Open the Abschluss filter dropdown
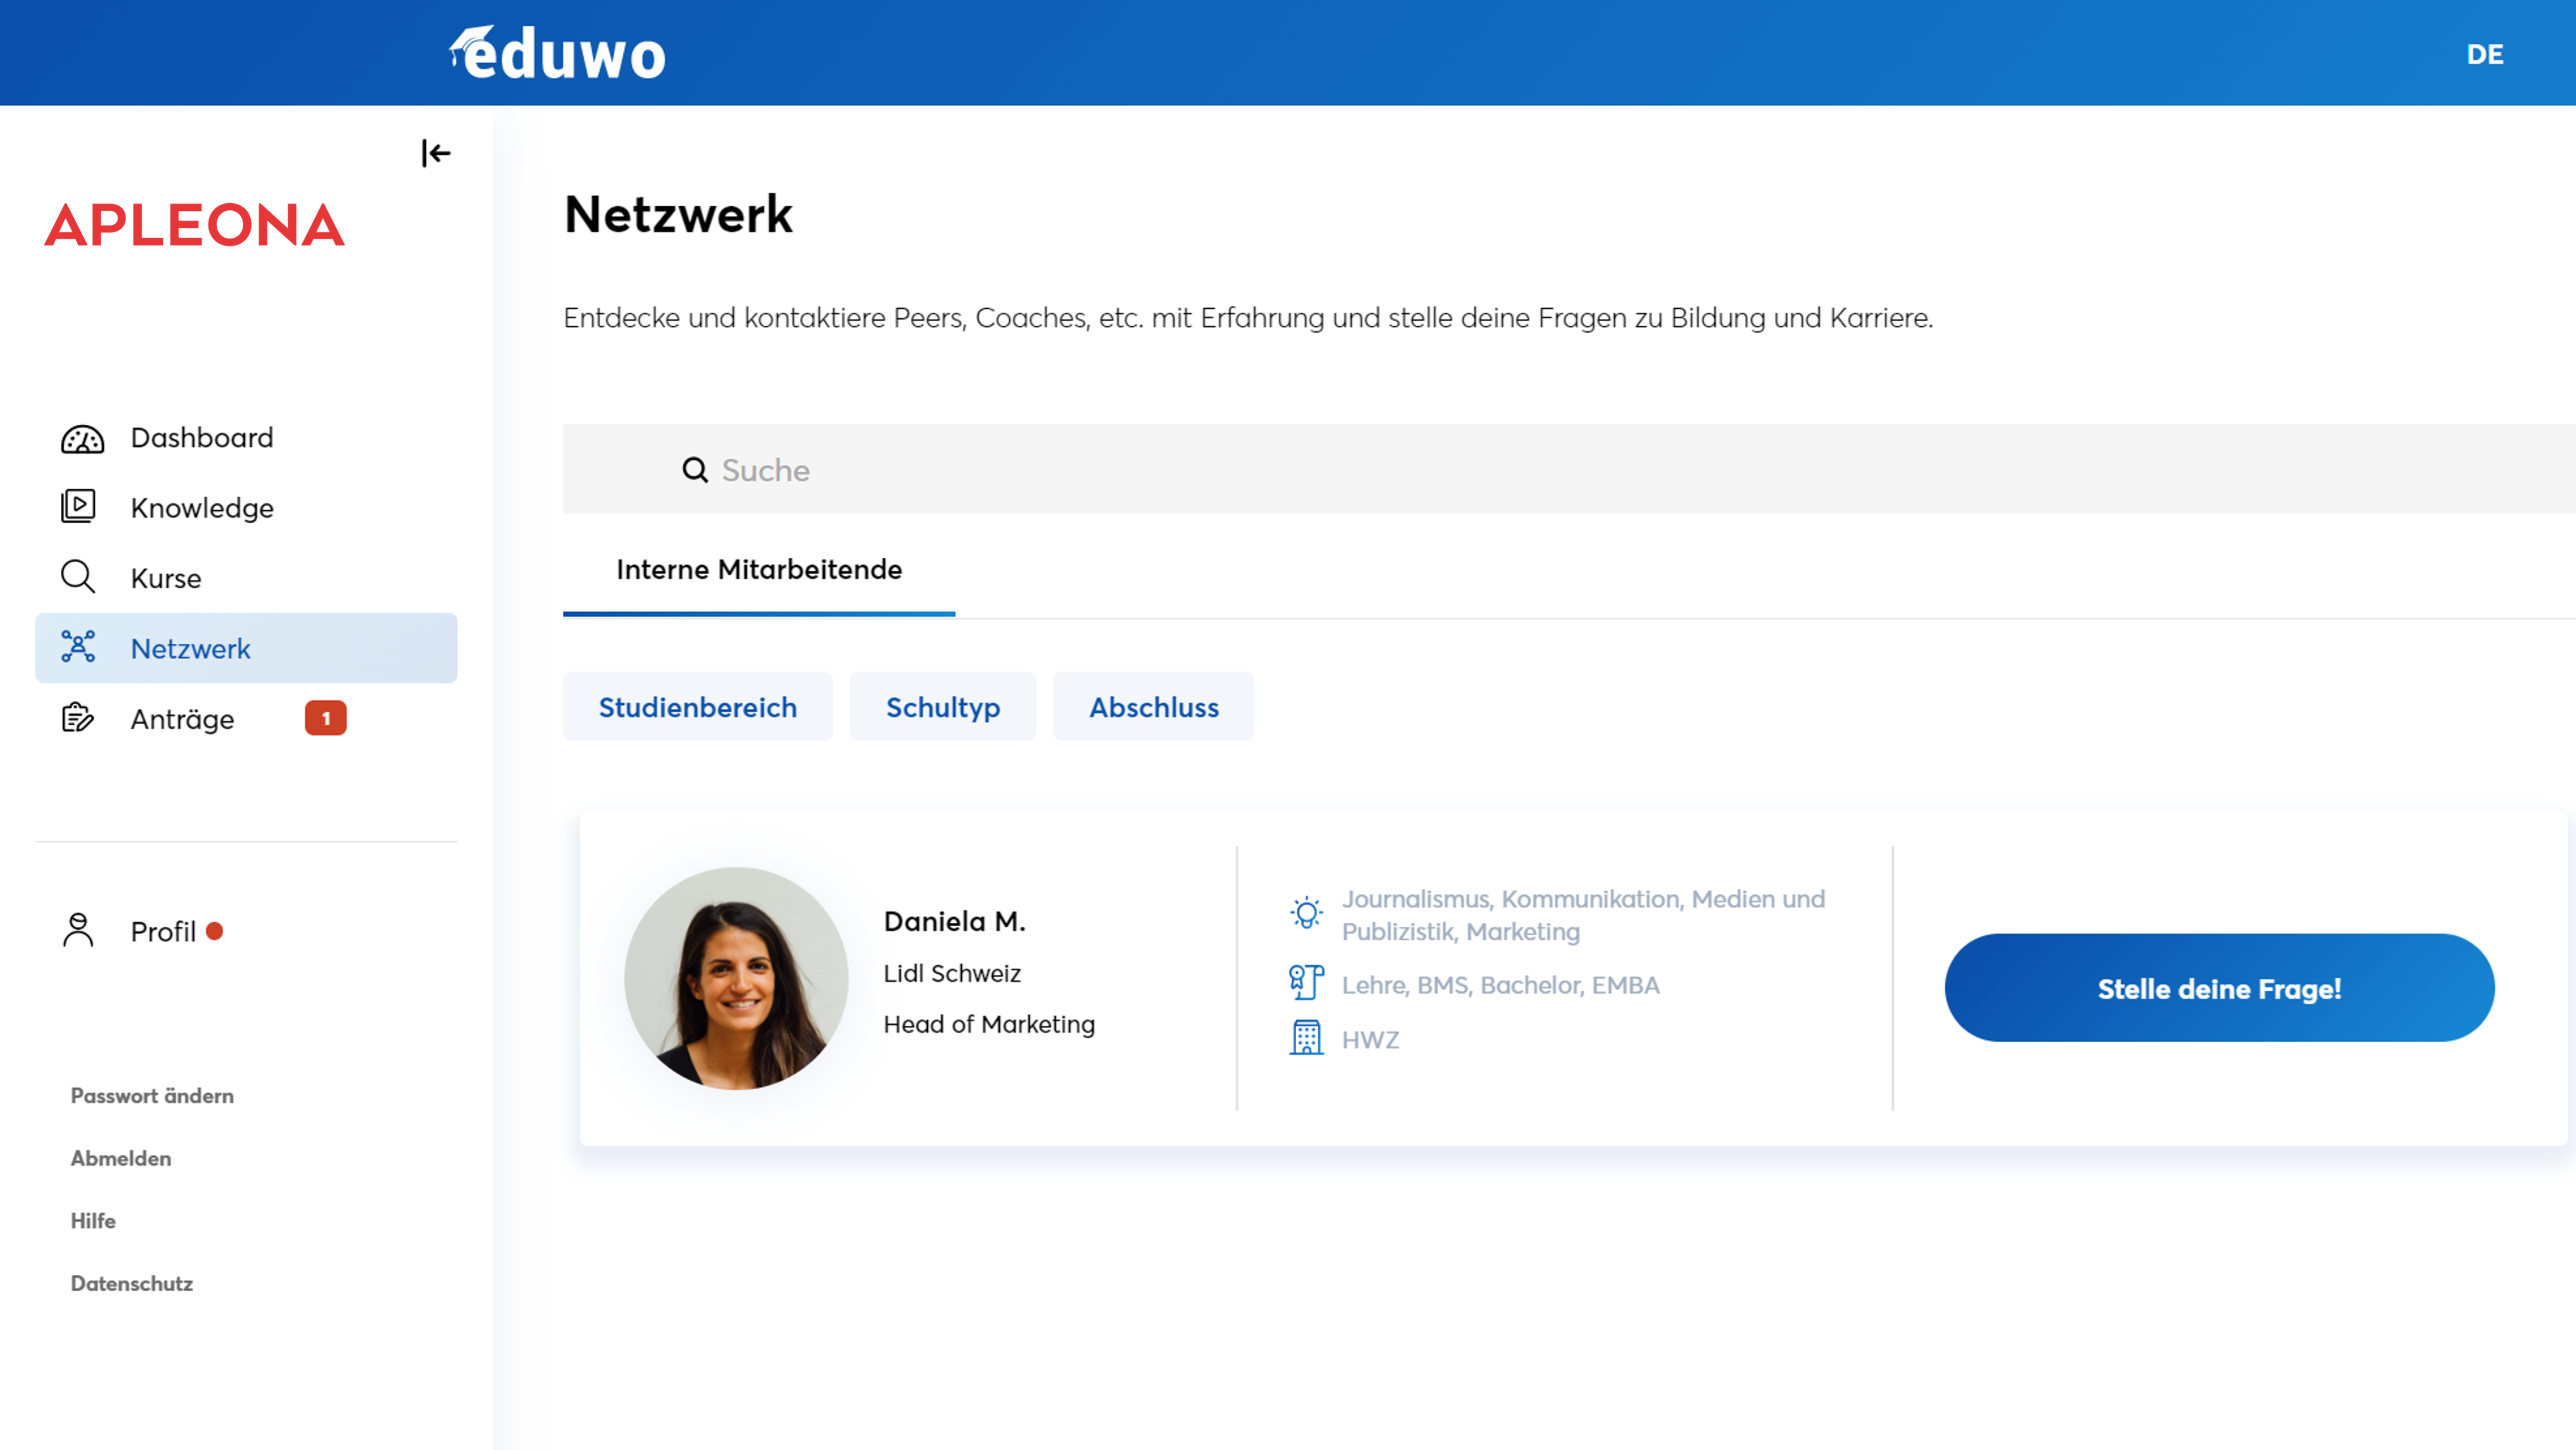The width and height of the screenshot is (2576, 1450). (x=1153, y=707)
